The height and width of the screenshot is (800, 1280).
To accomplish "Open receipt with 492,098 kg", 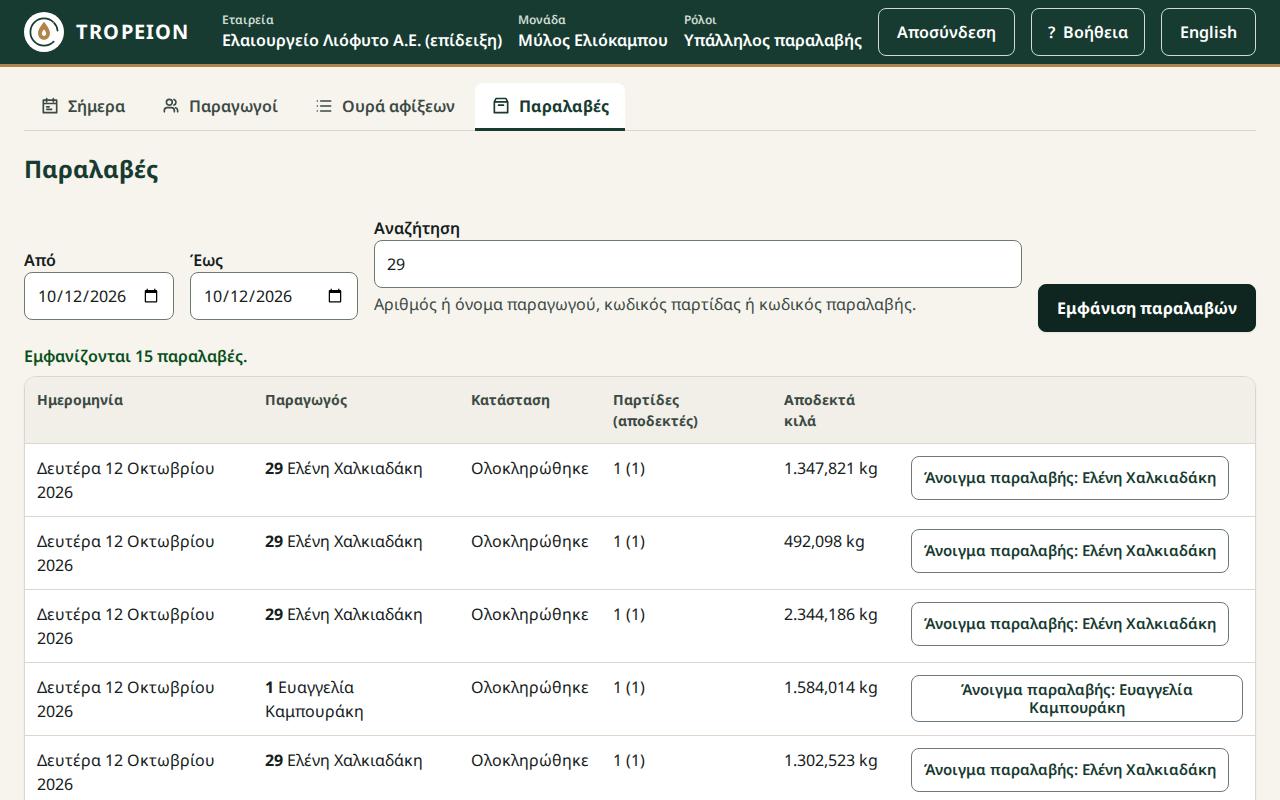I will (1070, 551).
